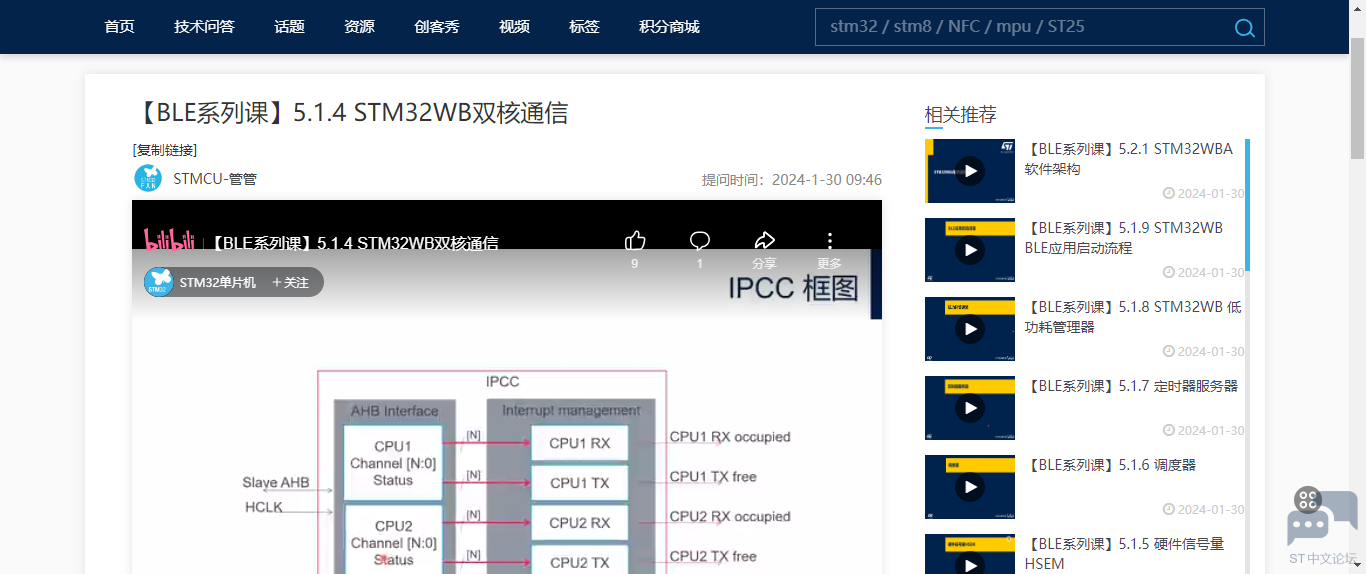Viewport: 1366px width, 574px height.
Task: Follow channel with ＋关注 button
Action: pyautogui.click(x=290, y=283)
